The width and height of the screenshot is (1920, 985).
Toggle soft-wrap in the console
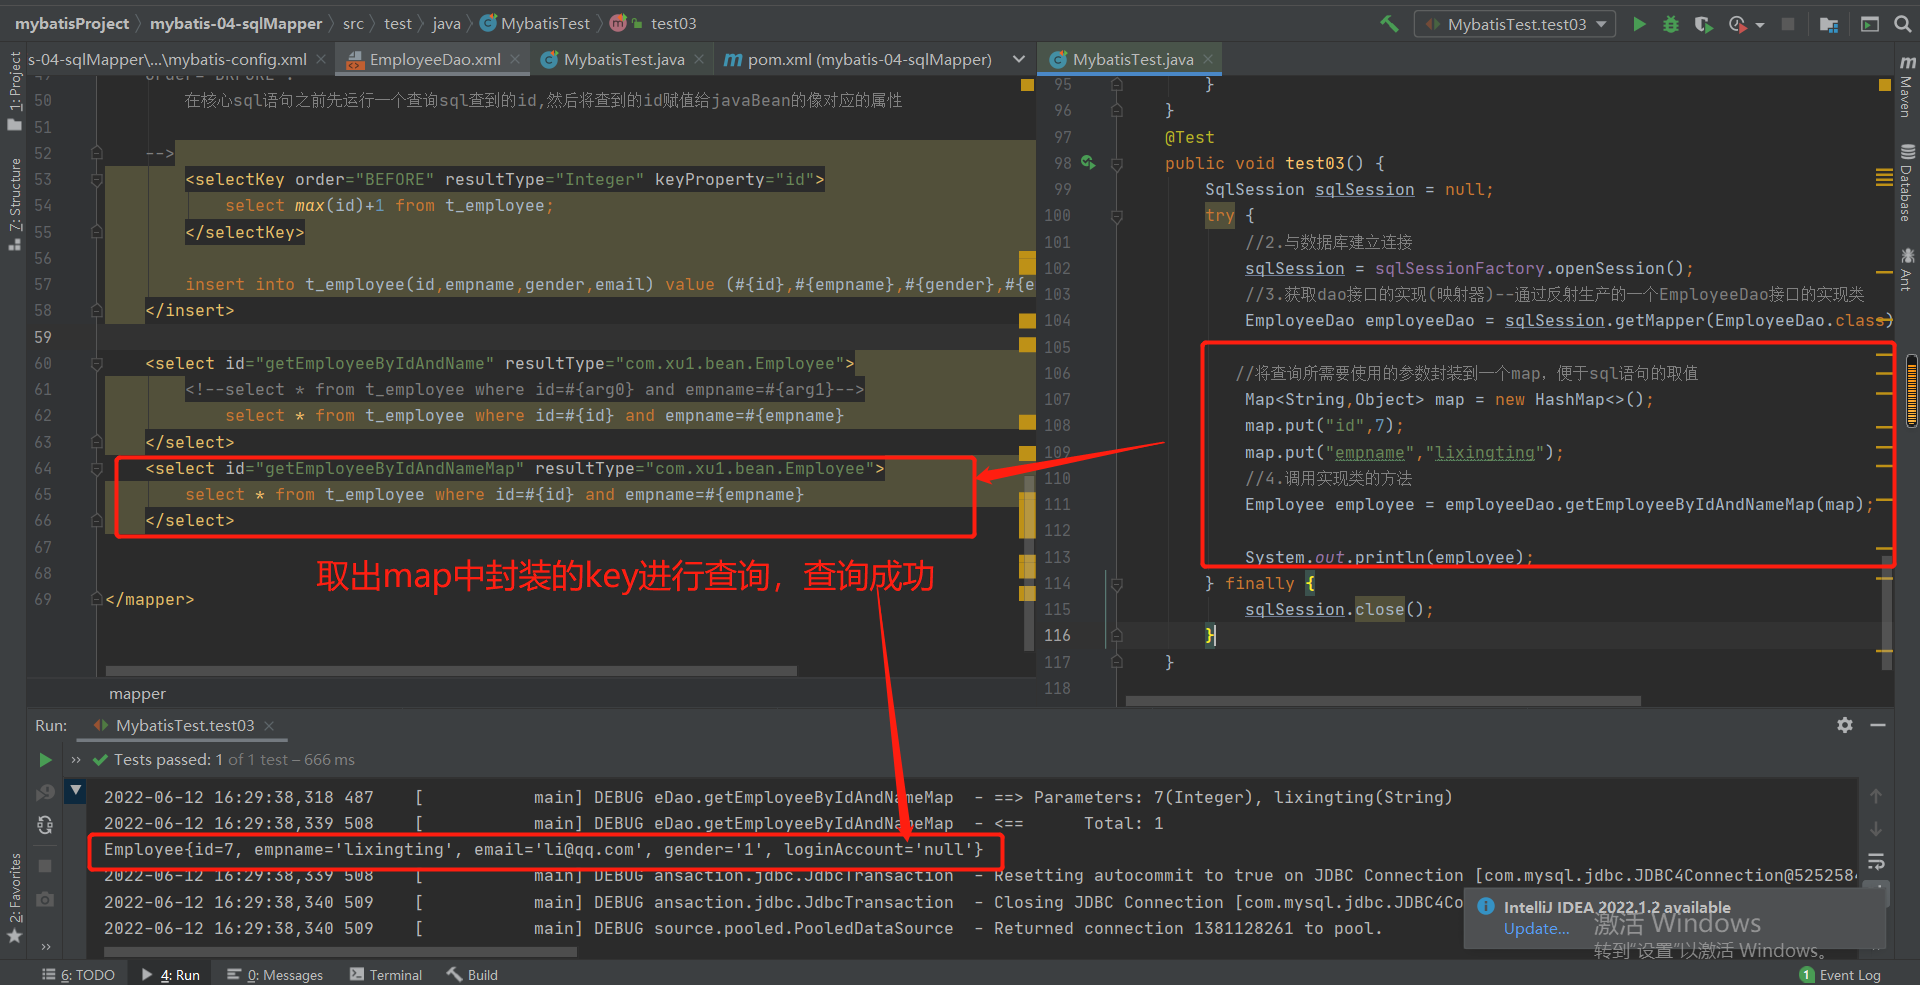[1876, 862]
